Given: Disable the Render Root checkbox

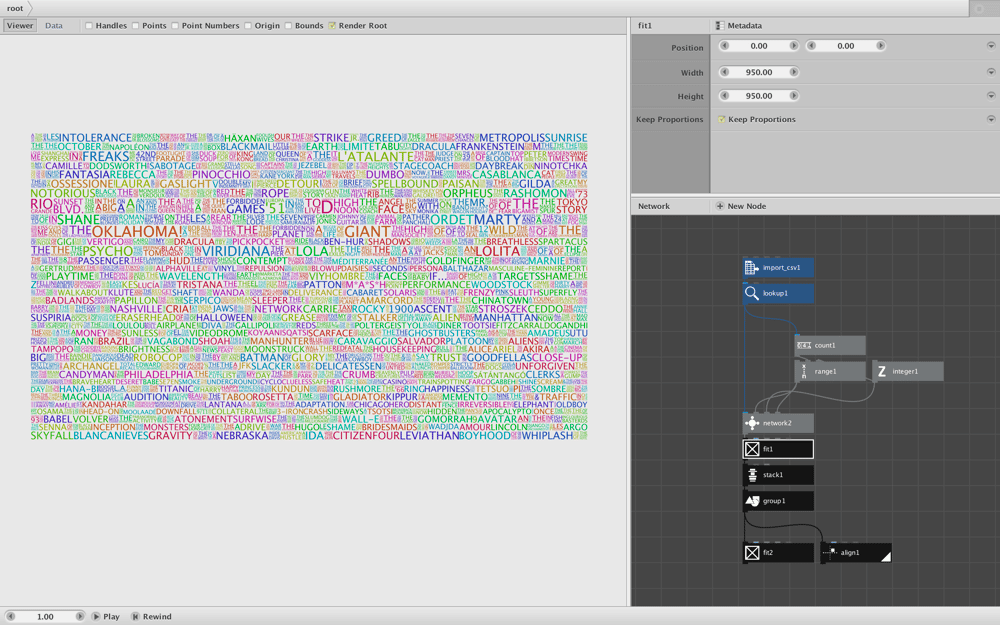Looking at the screenshot, I should 332,26.
